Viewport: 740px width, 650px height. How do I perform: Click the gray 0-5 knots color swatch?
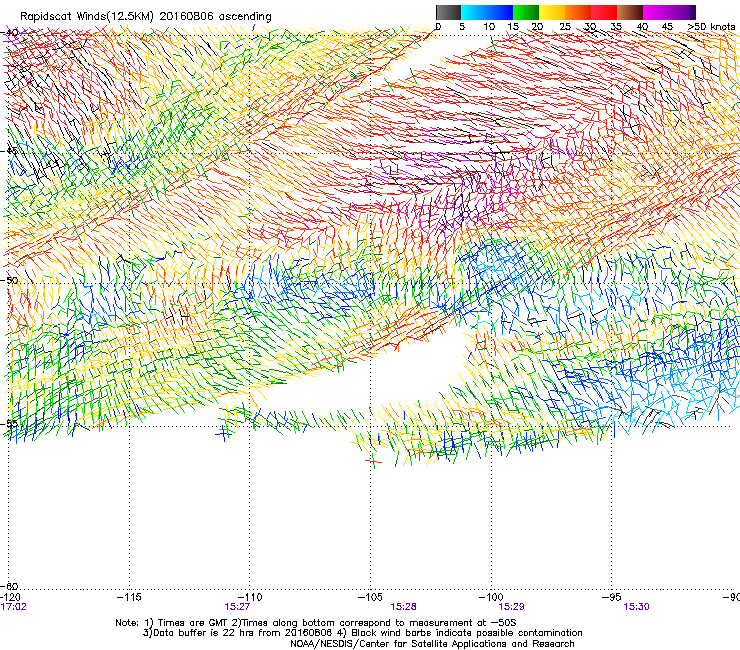[448, 12]
